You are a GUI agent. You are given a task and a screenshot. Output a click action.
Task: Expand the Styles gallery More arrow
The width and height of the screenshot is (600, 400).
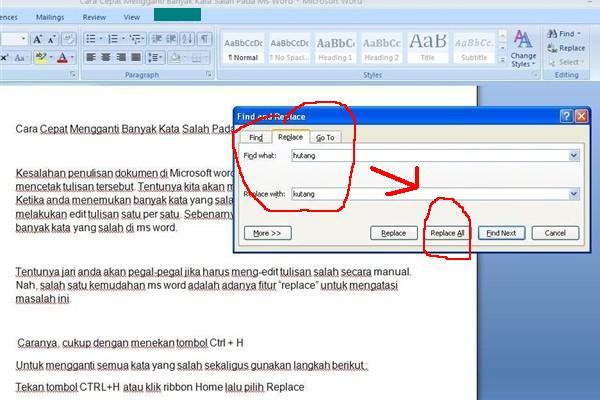[502, 60]
